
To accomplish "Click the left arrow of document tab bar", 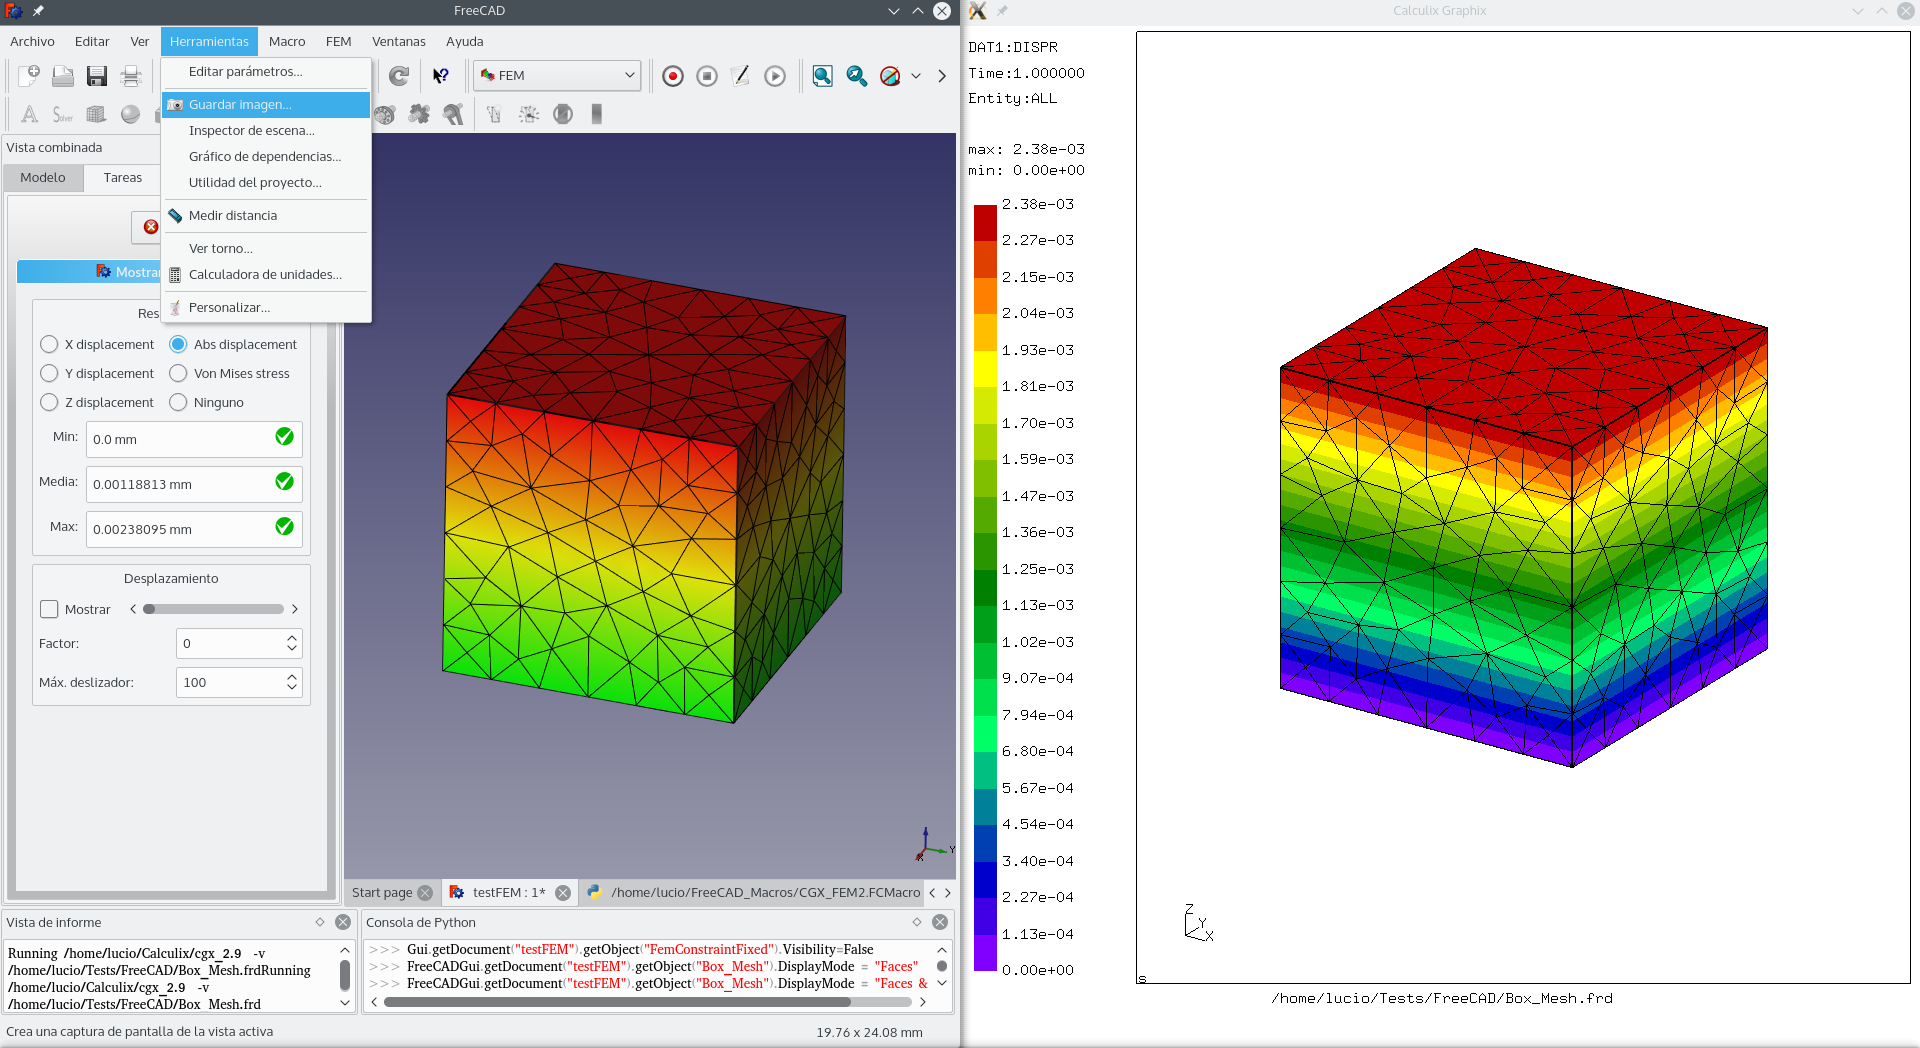I will coord(932,893).
